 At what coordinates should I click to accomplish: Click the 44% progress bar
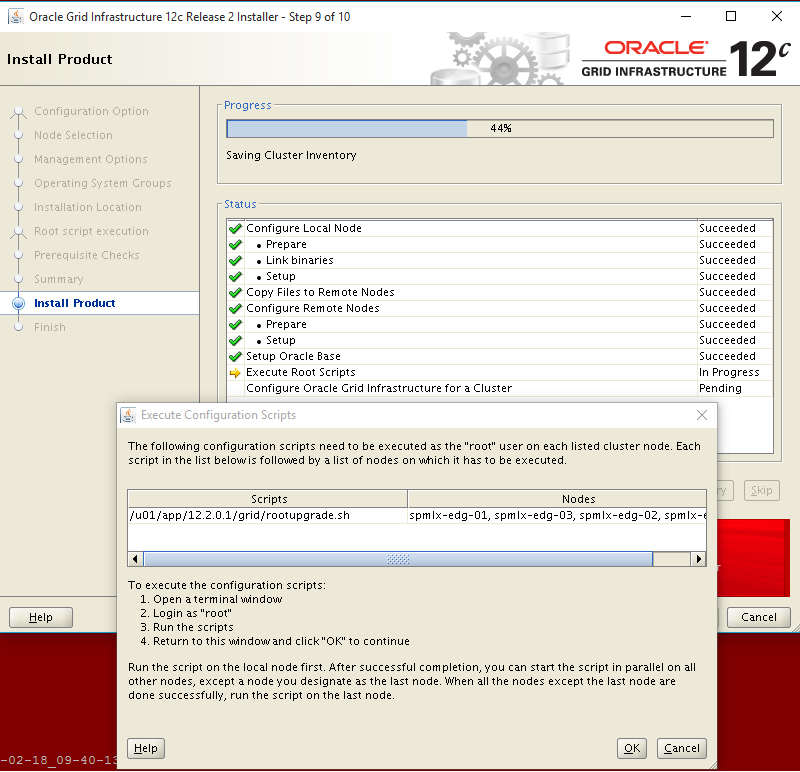(x=500, y=128)
